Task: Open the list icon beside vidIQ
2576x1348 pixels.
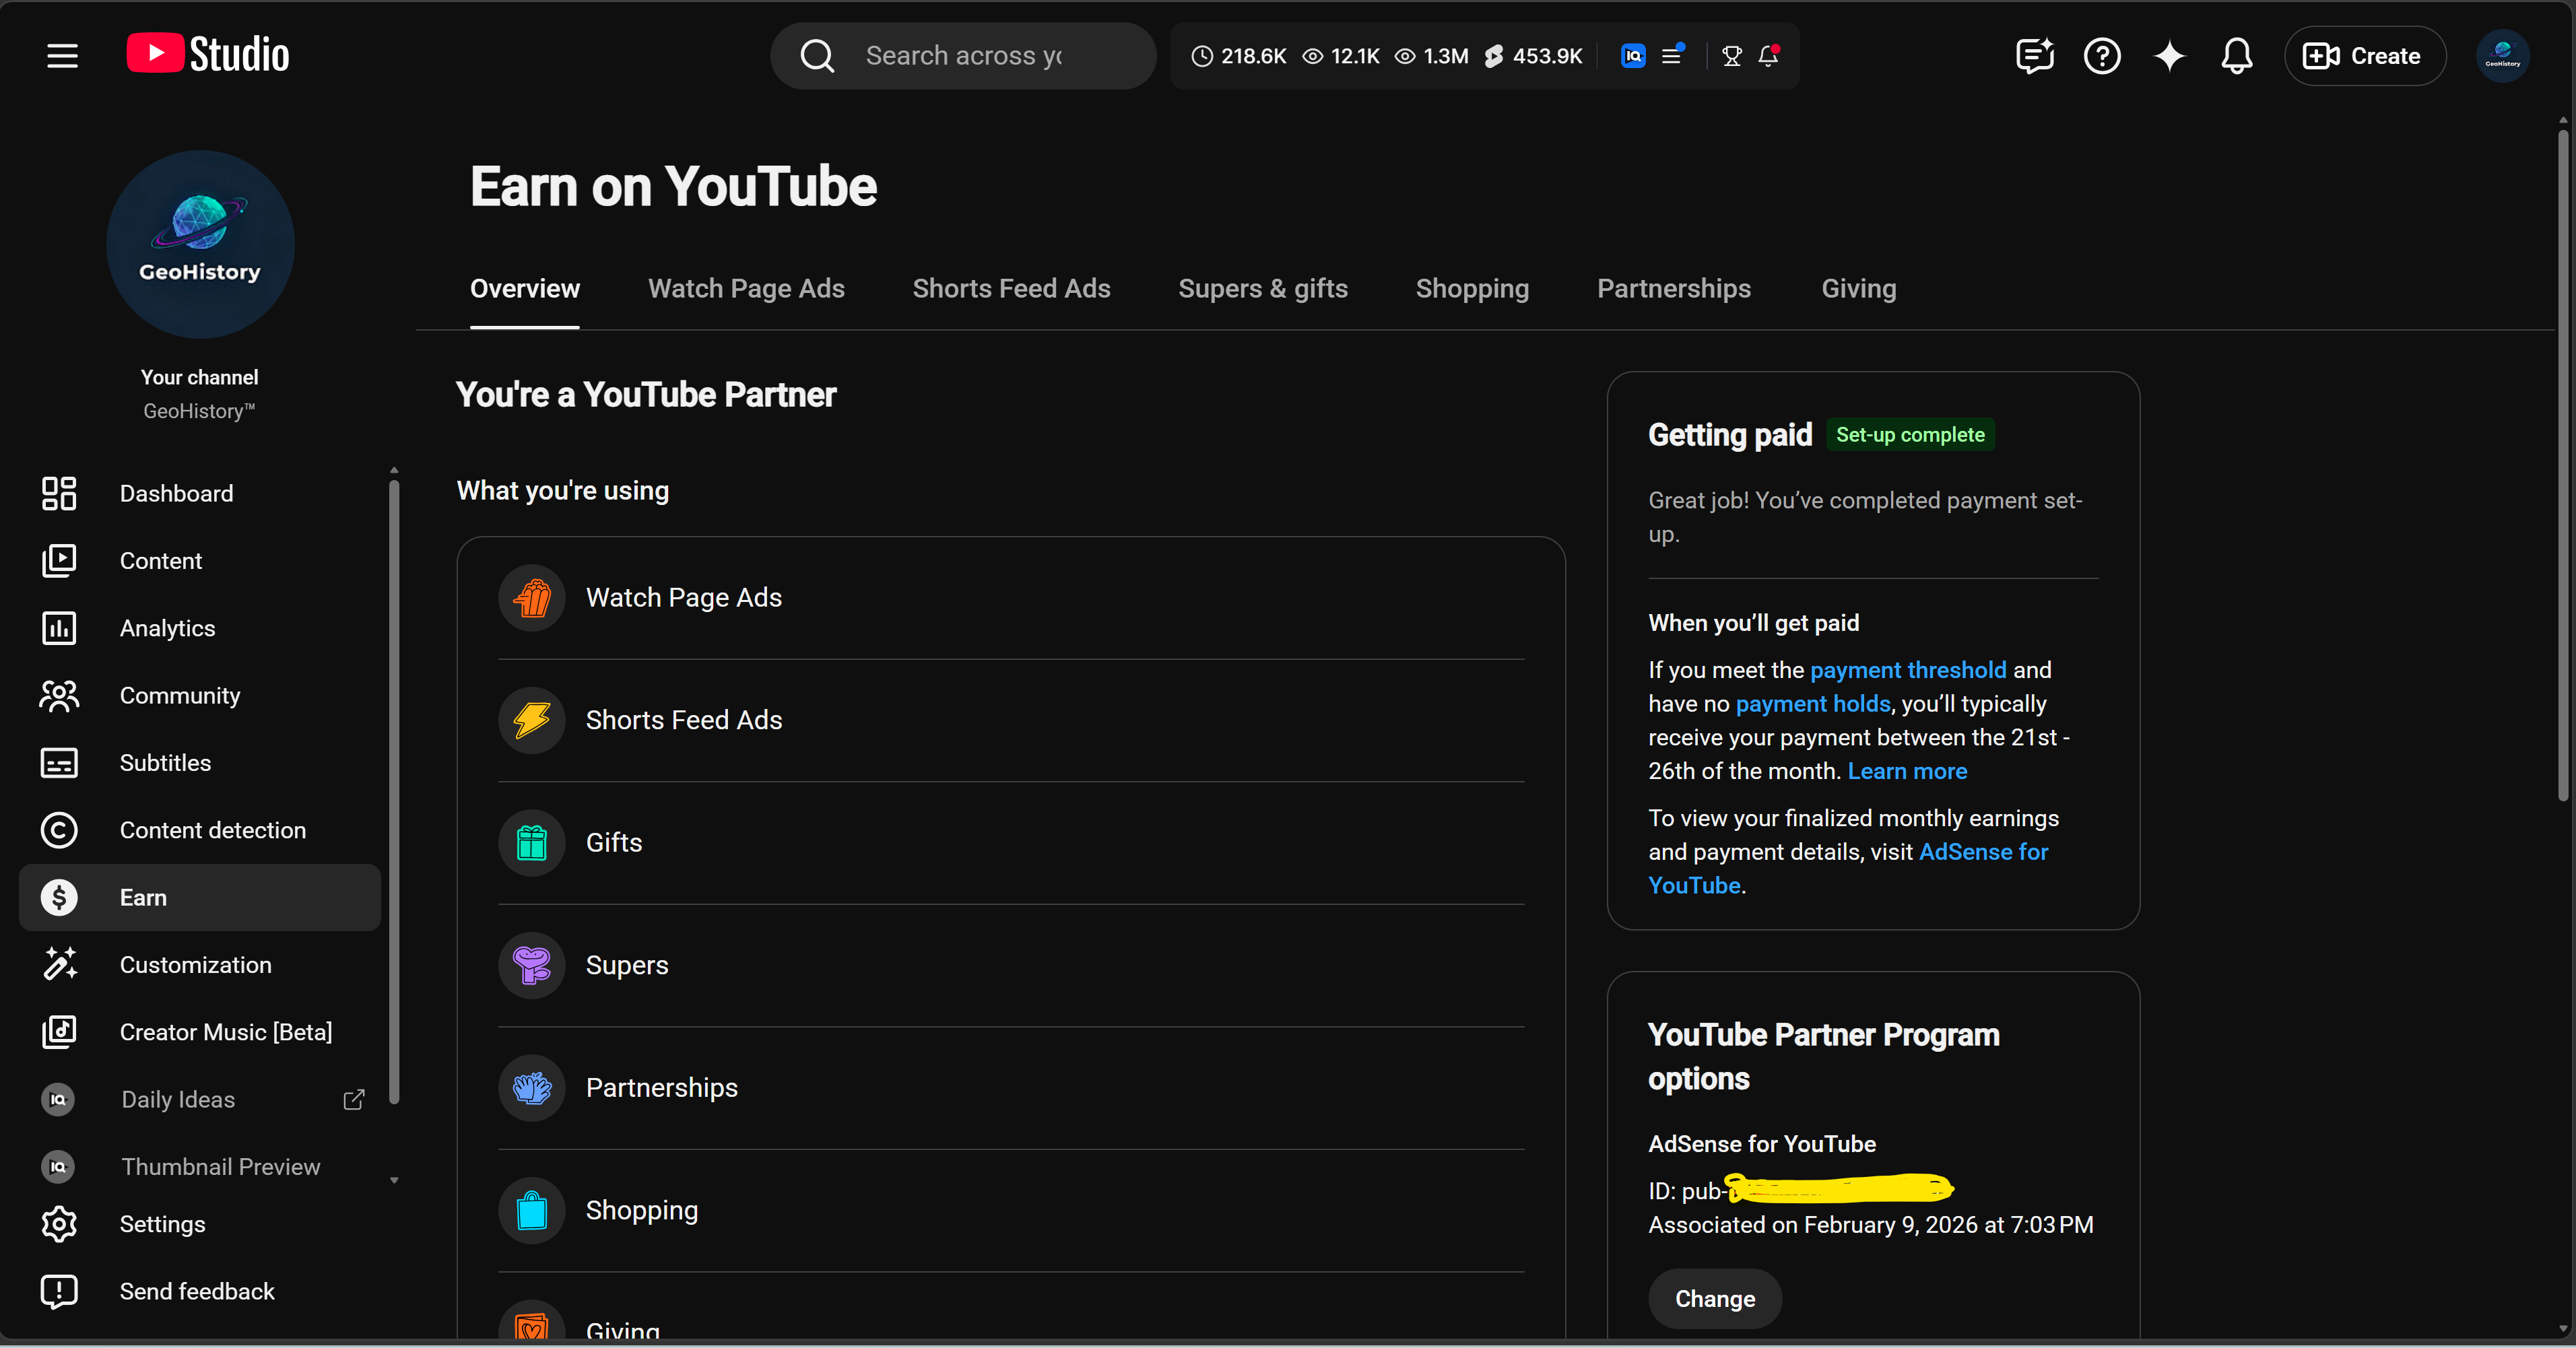Action: (x=1672, y=55)
